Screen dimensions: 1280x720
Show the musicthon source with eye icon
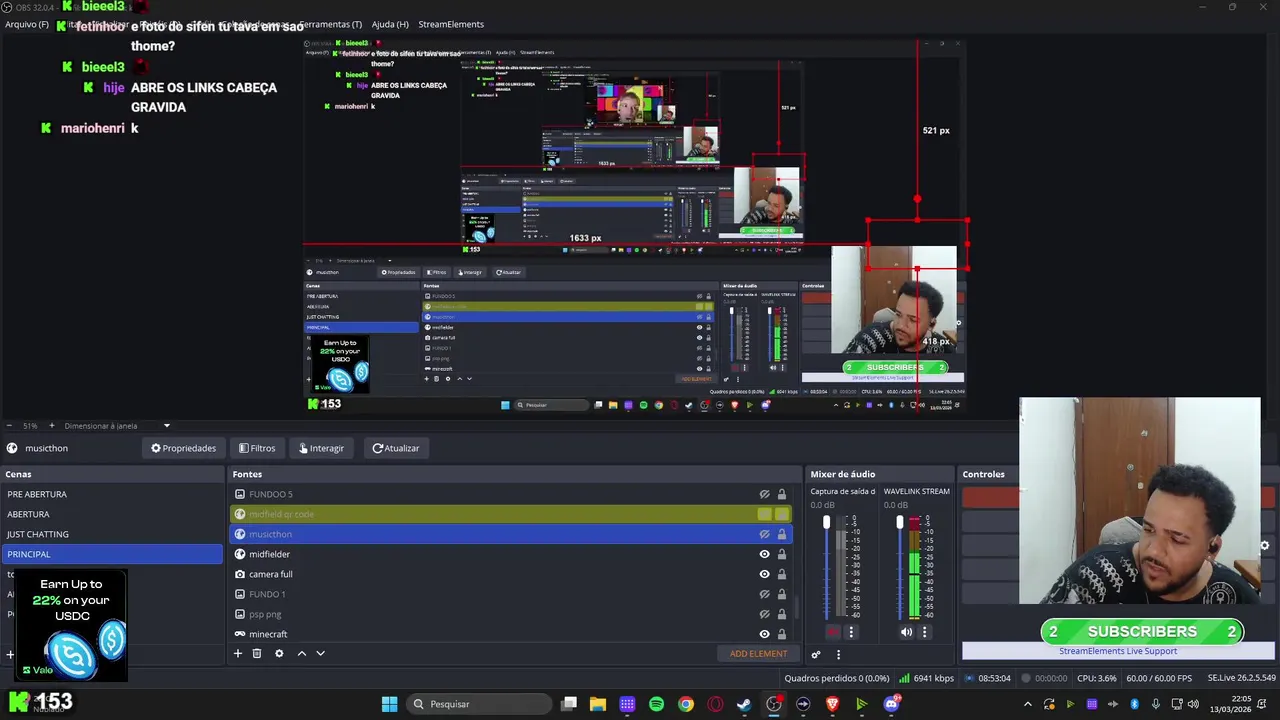(764, 534)
